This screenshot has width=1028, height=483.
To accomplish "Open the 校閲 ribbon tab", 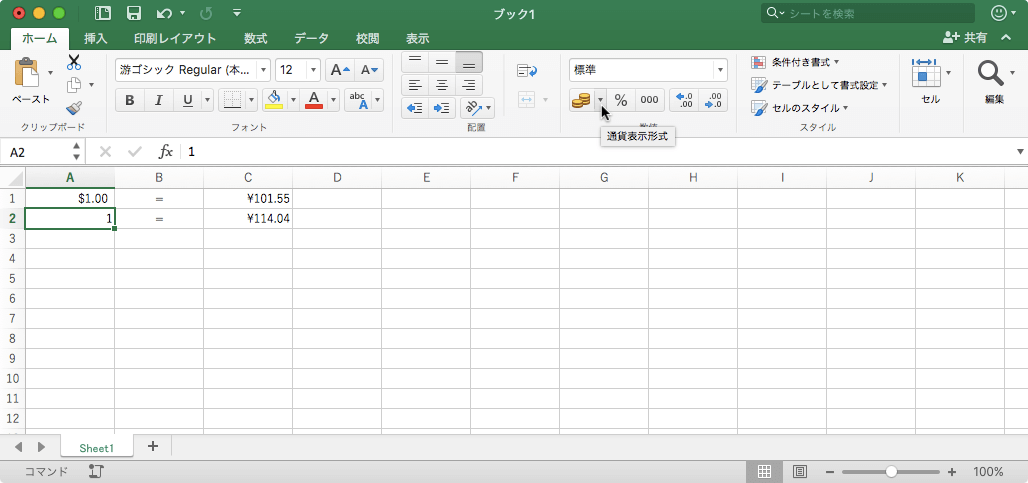I will click(x=367, y=39).
